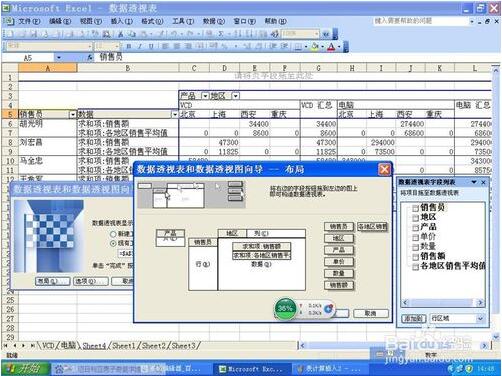Open the 销售员 filter dropdown in A5
This screenshot has height=376, width=502.
[73, 115]
